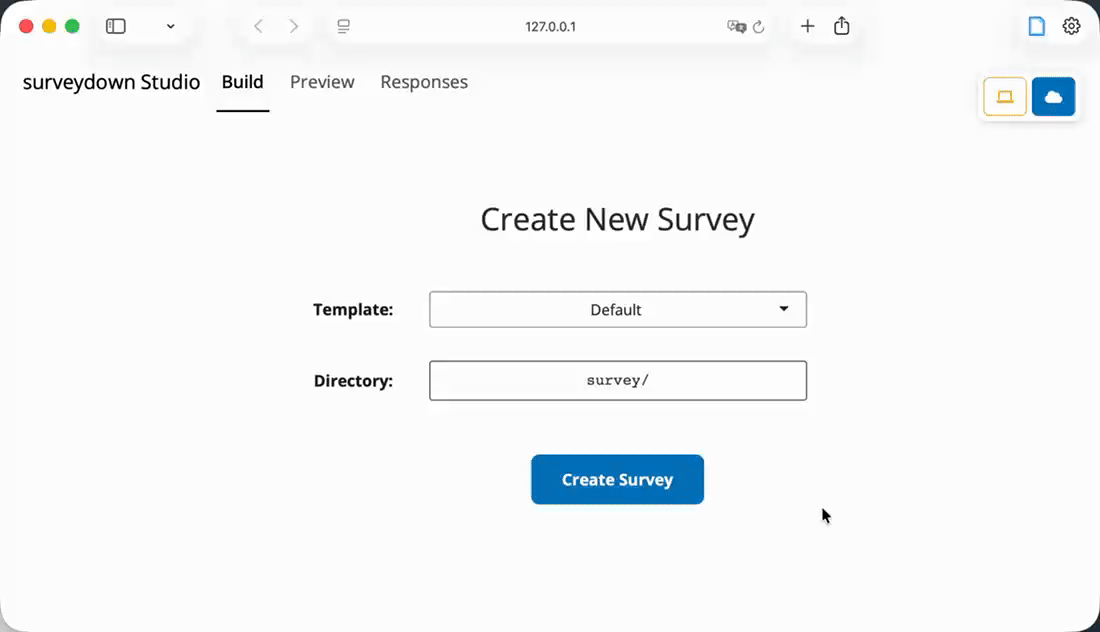Click the surveydown Studio title link
This screenshot has width=1100, height=632.
tap(111, 82)
